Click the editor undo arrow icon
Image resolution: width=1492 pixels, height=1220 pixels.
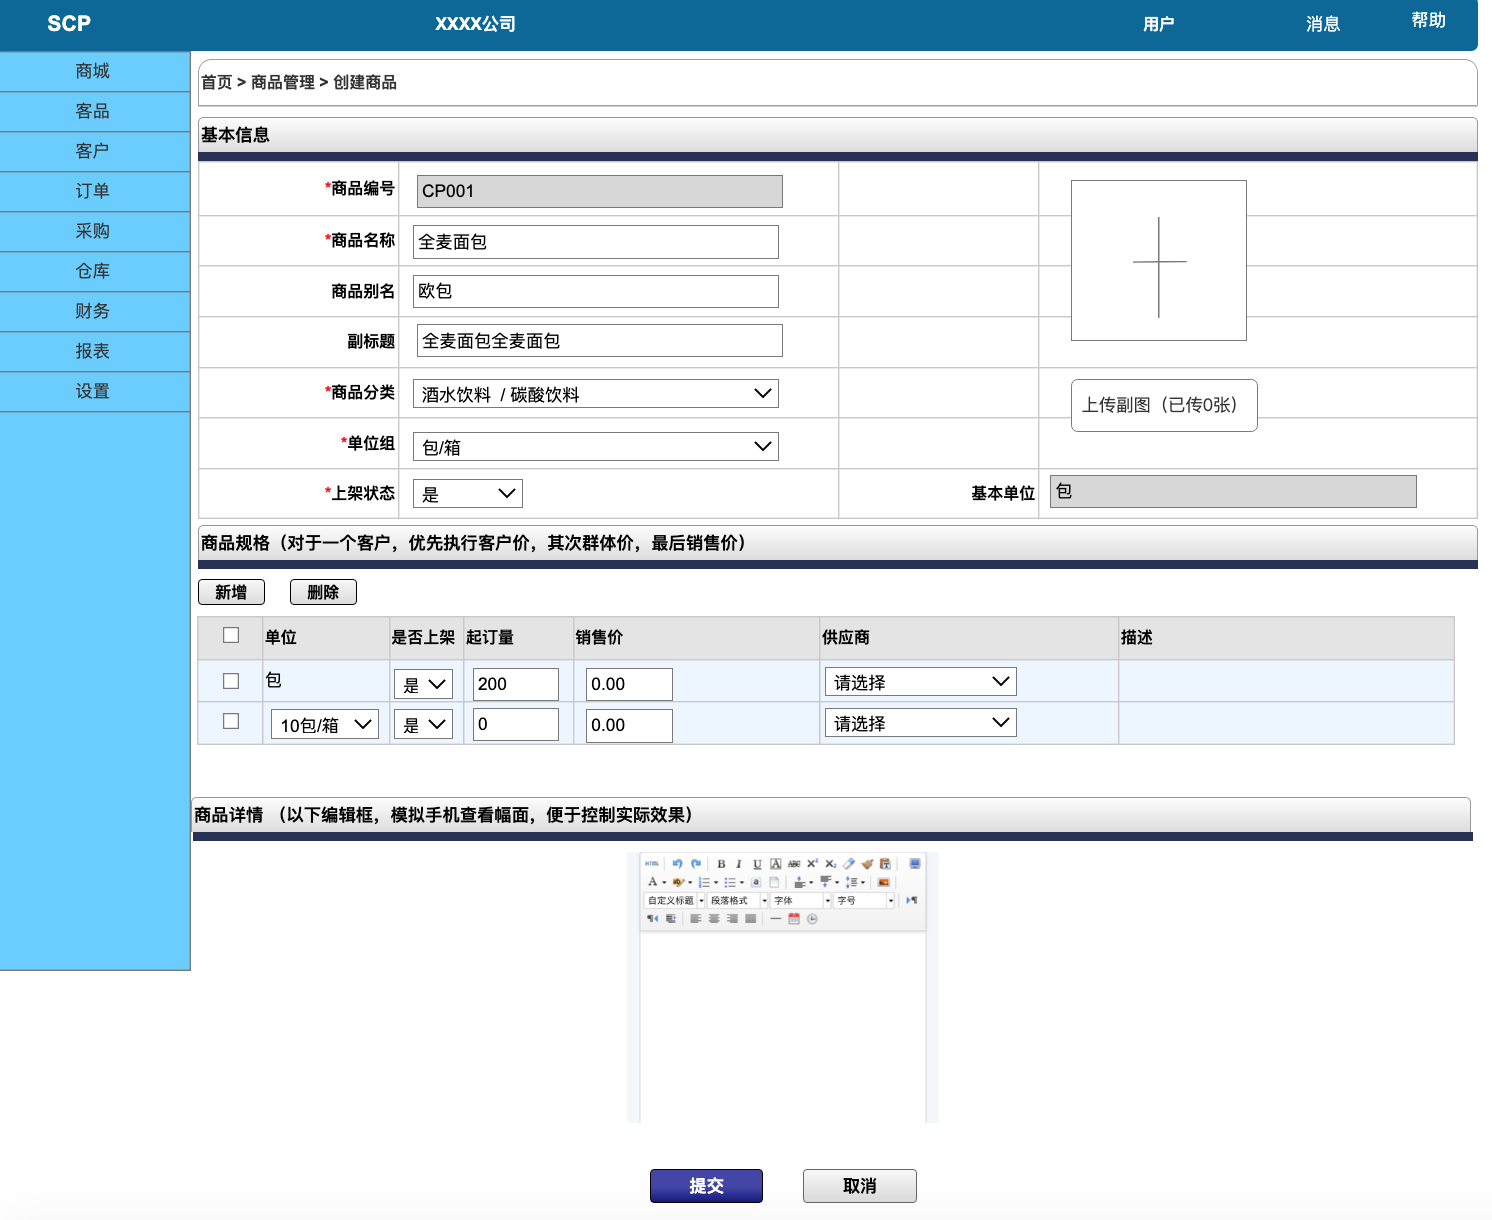tap(677, 864)
